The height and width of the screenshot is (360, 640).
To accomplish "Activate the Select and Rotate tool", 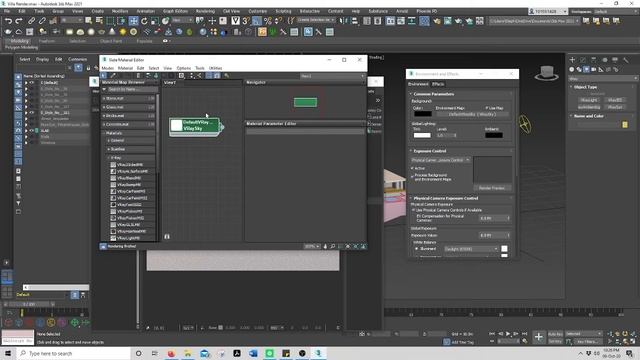I will [144, 21].
